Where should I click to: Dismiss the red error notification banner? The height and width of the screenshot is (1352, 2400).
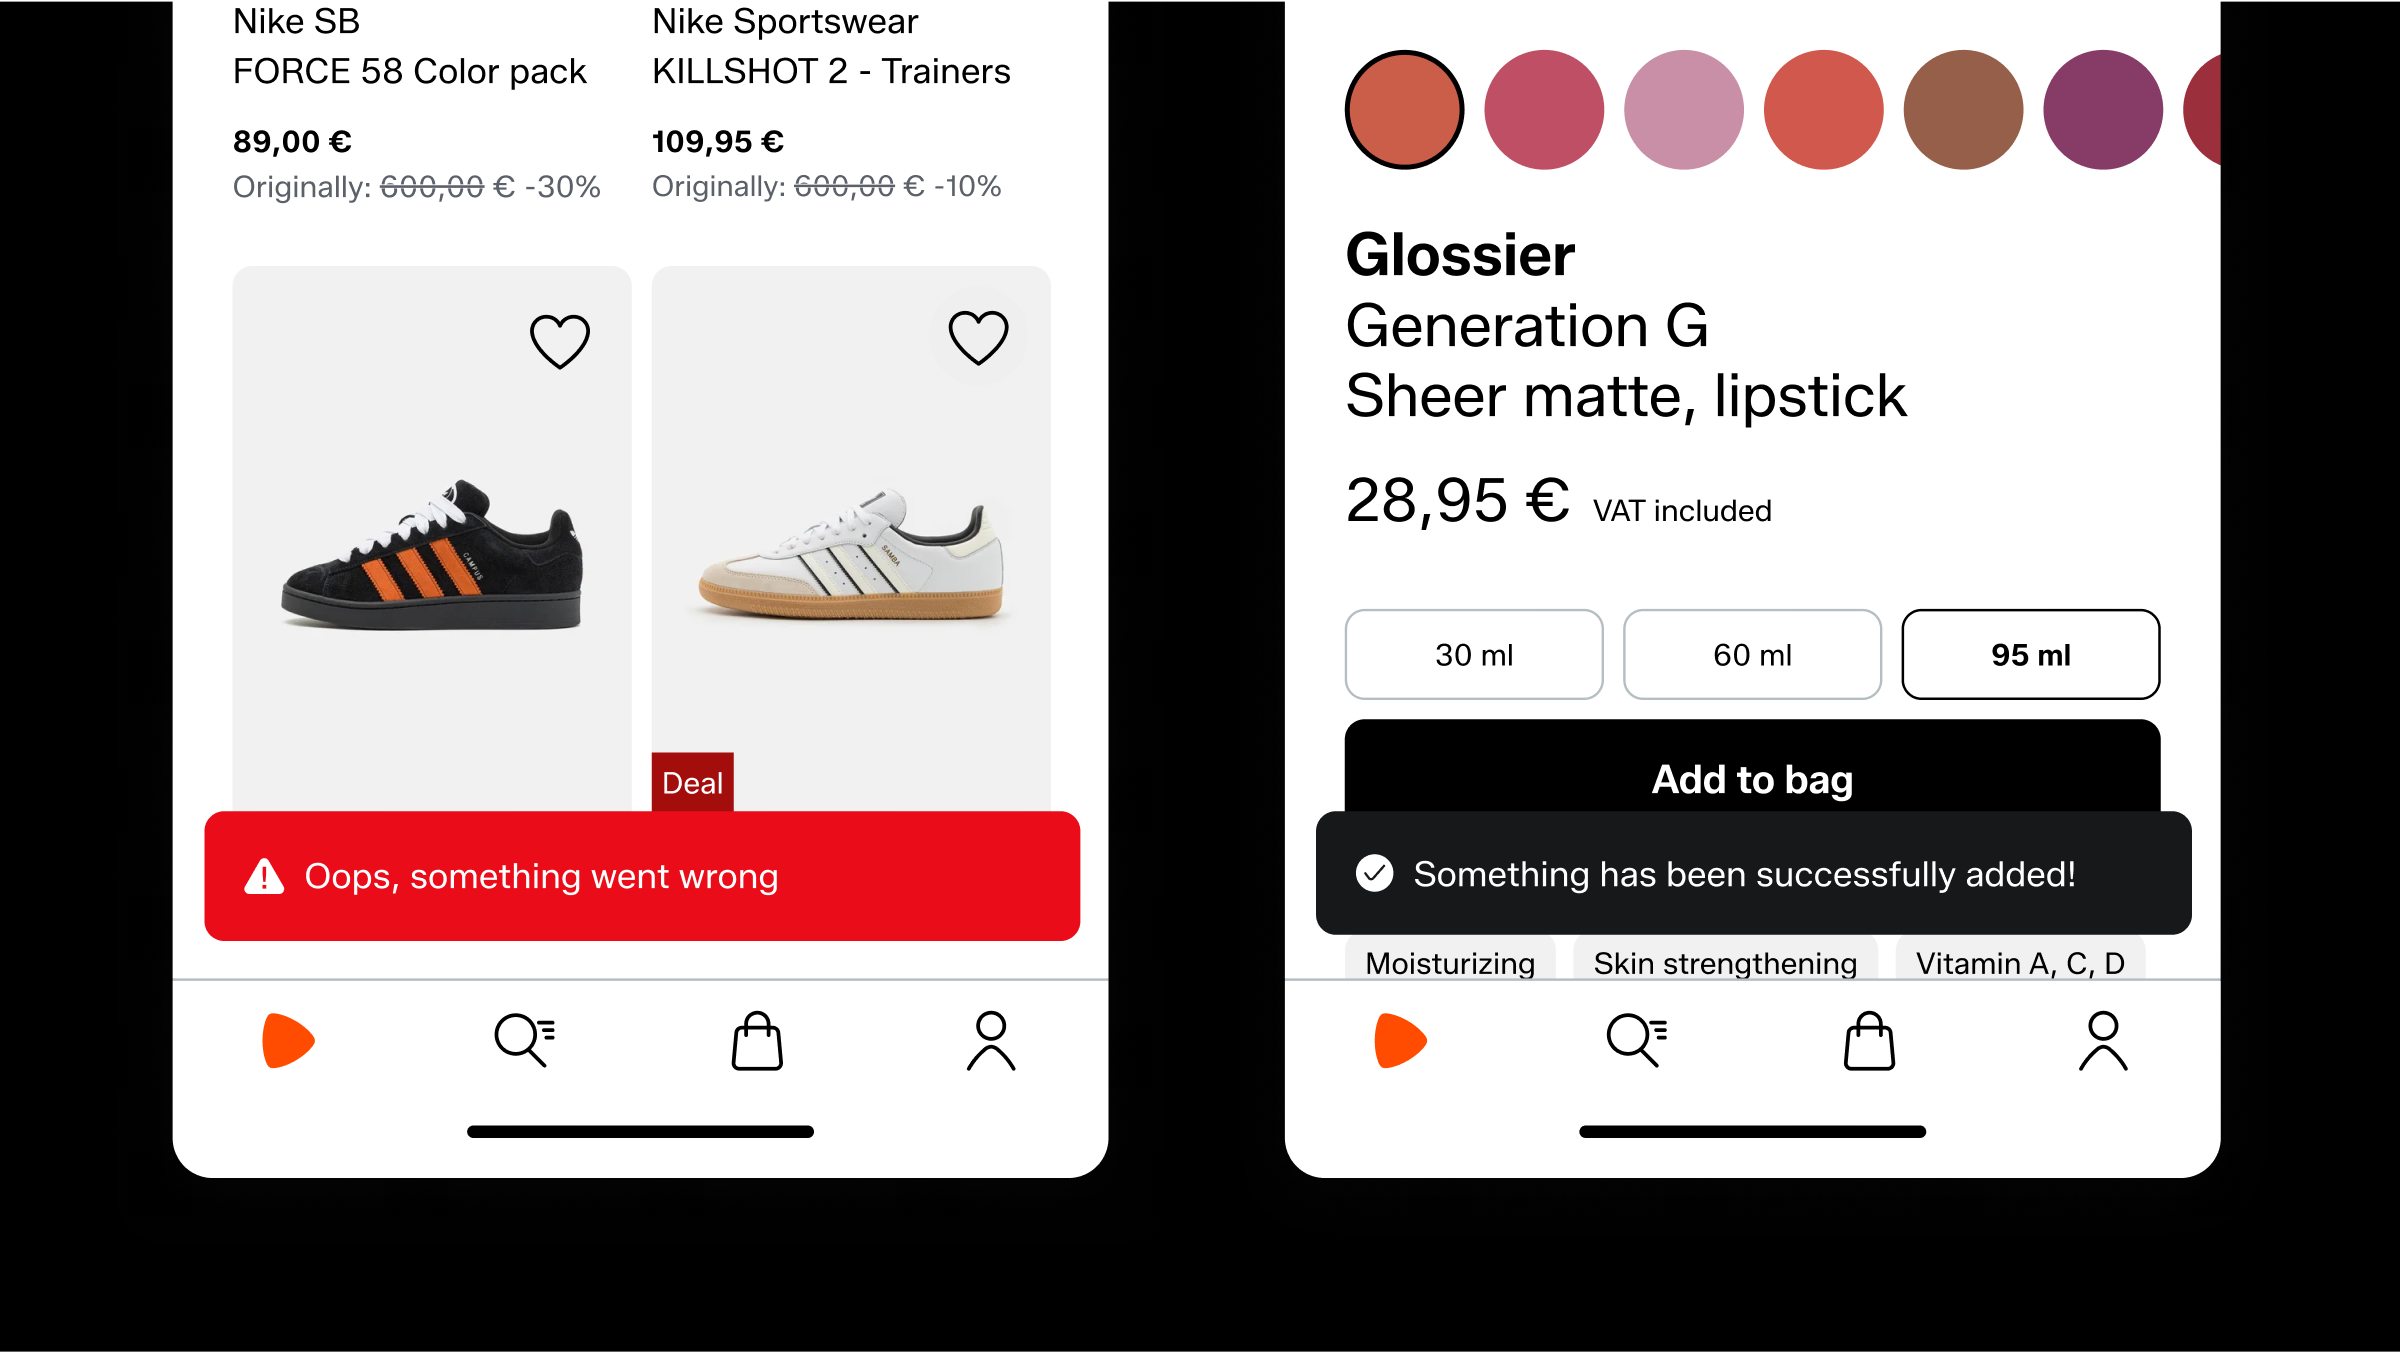[642, 876]
